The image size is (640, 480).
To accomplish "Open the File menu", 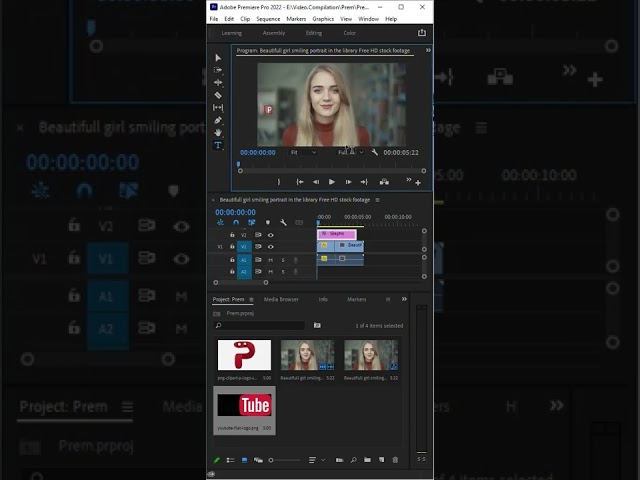I will (x=213, y=19).
